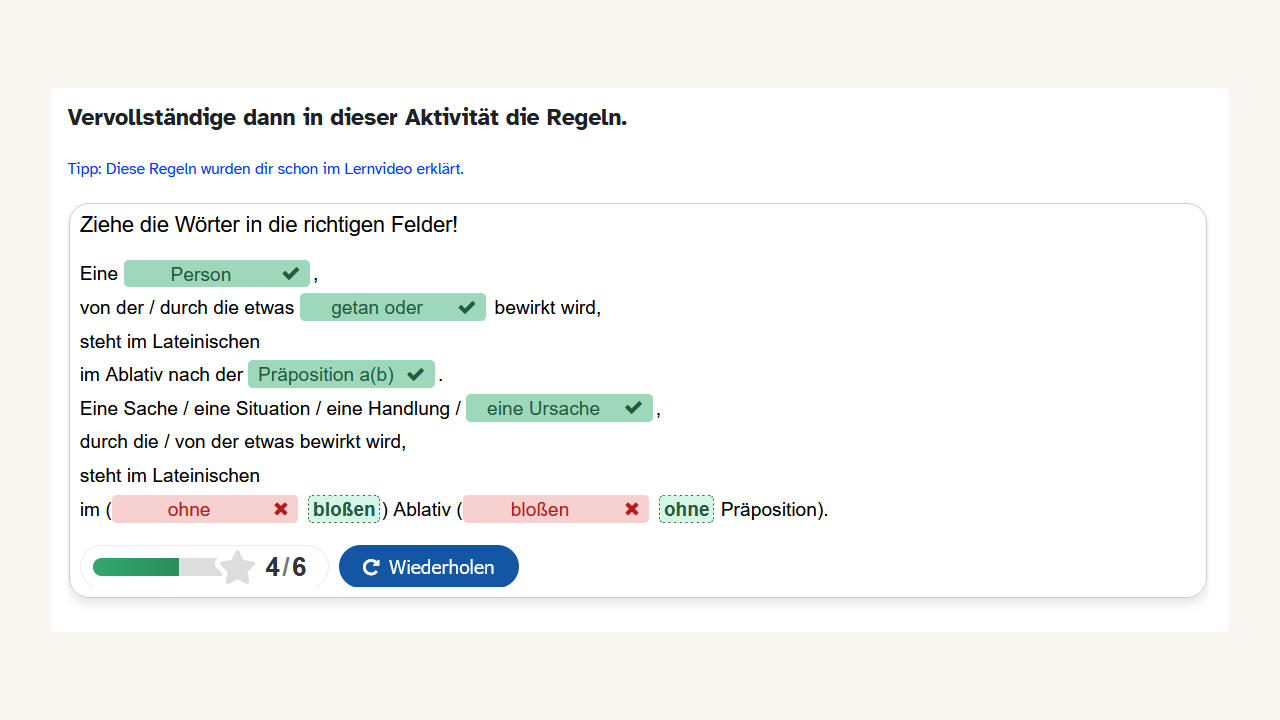The height and width of the screenshot is (720, 1280).
Task: Click the red X beside wrong 'bloßen'
Action: (x=632, y=509)
